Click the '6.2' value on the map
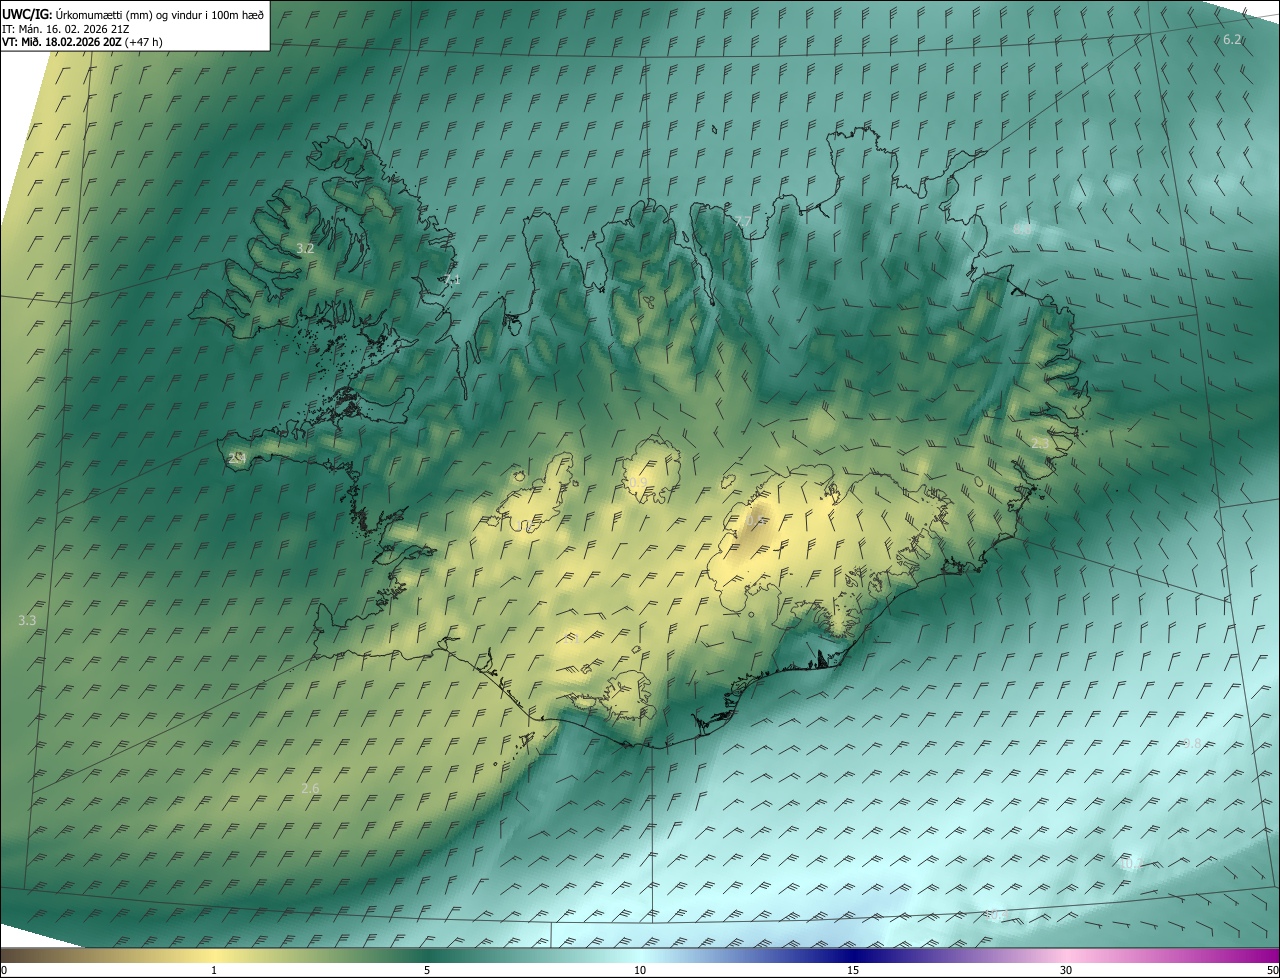Viewport: 1280px width, 978px height. (x=1232, y=39)
